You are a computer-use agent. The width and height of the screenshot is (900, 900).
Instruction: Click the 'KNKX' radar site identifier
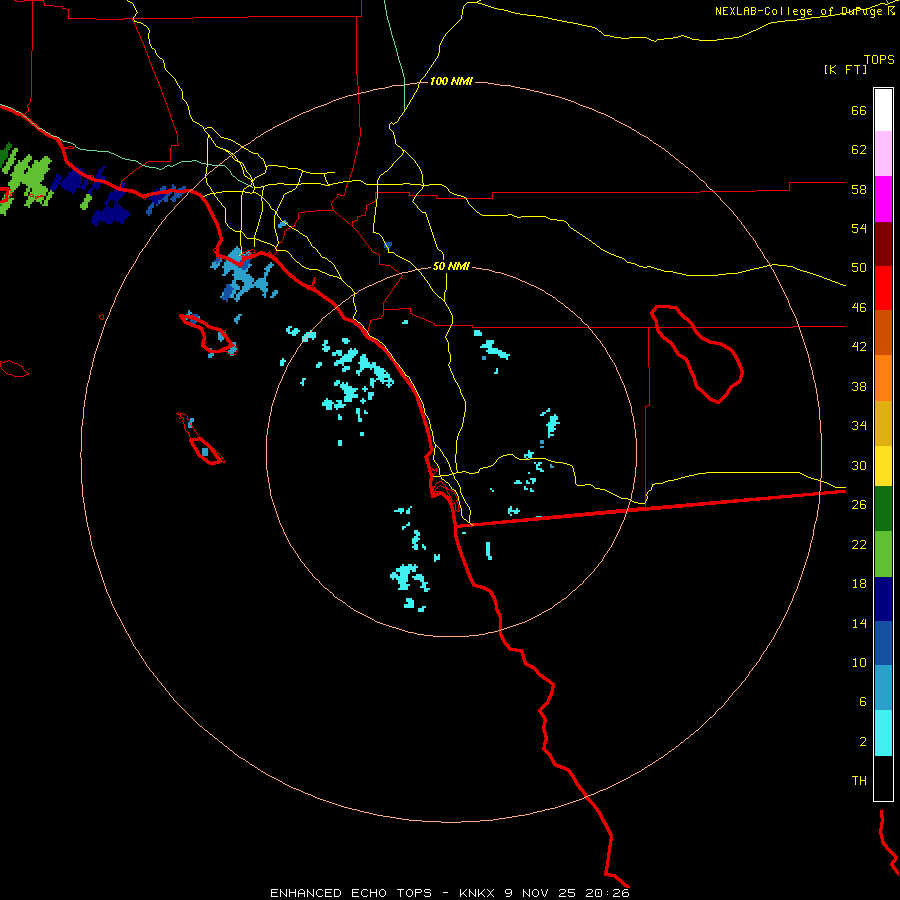coord(478,893)
